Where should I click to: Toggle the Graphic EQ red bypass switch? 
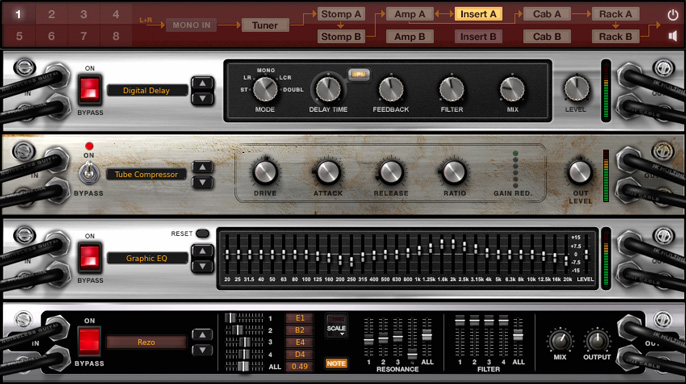90,258
